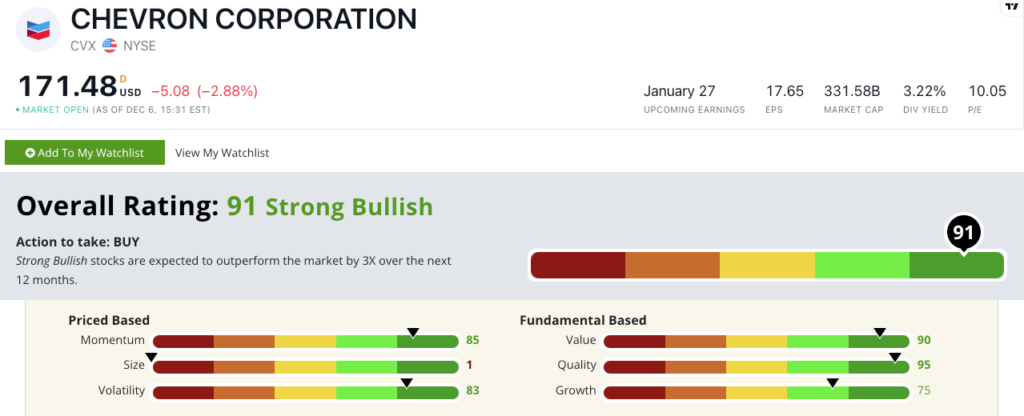Image resolution: width=1024 pixels, height=416 pixels.
Task: Click the Momentum triangle marker
Action: pos(412,331)
